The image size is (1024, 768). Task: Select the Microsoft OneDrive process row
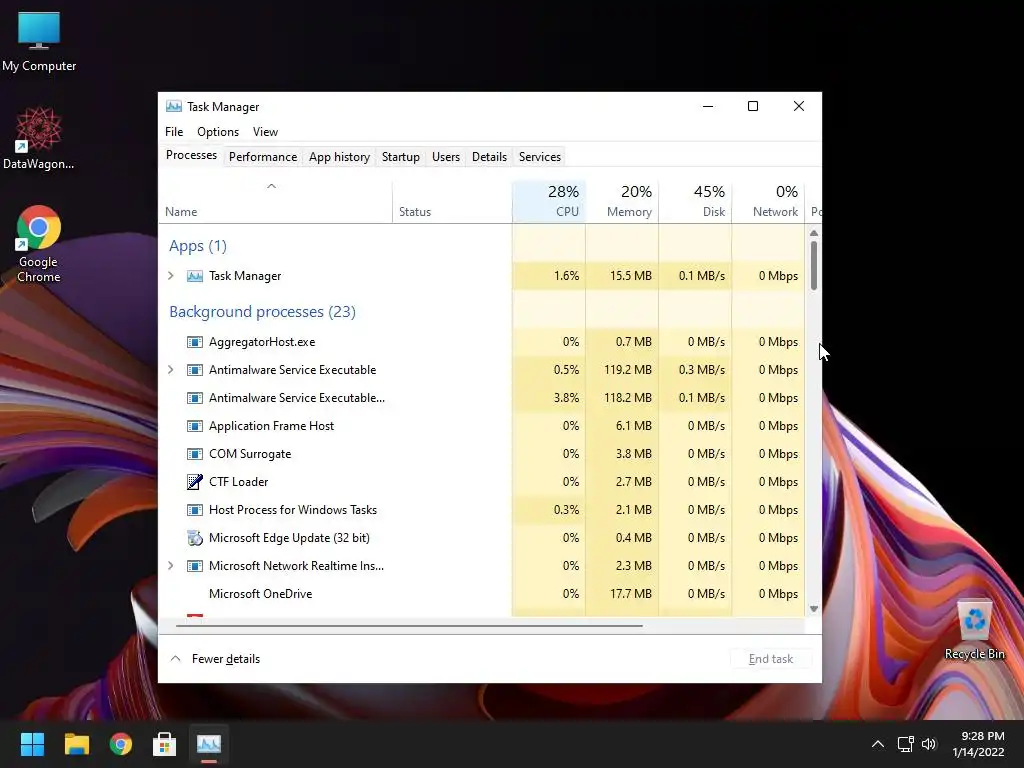482,594
